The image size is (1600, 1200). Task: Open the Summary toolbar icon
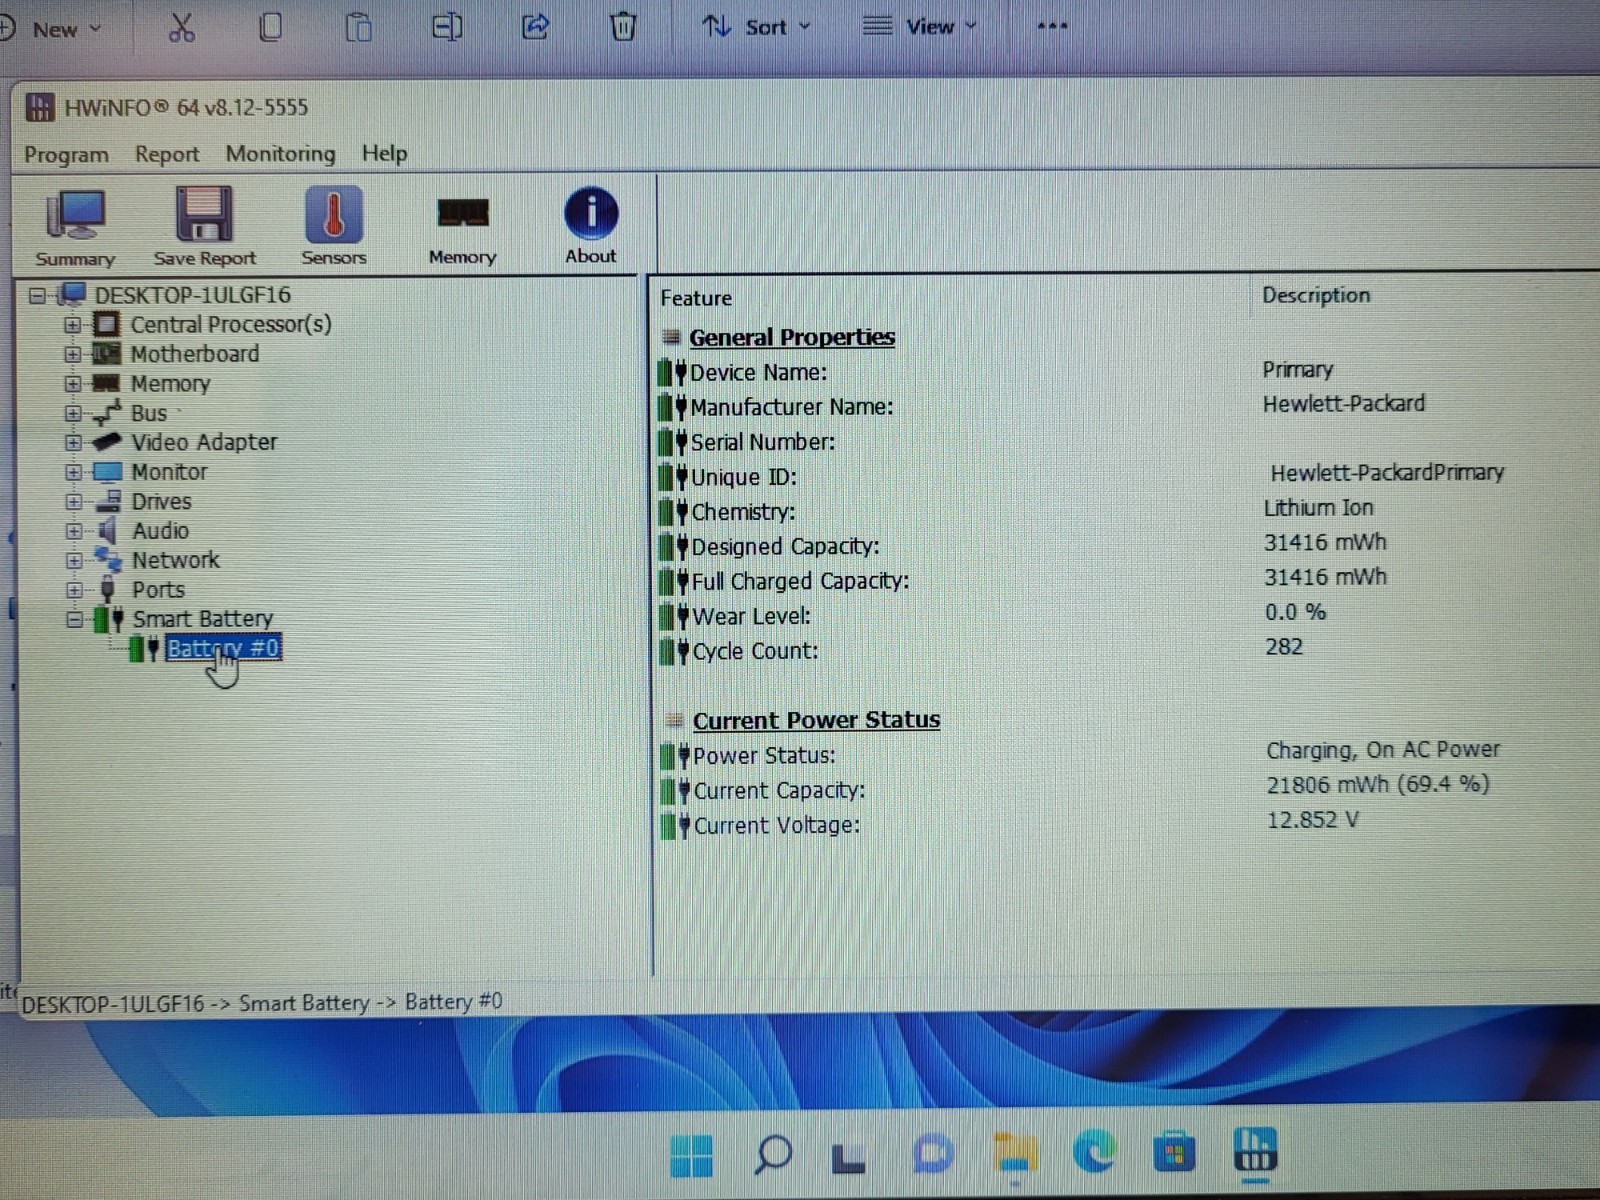point(75,228)
